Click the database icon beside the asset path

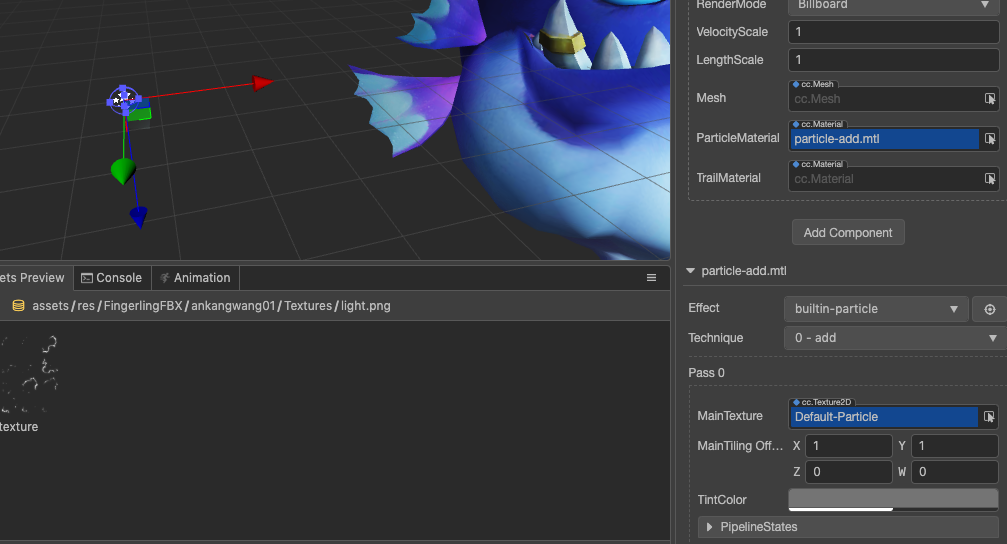[x=18, y=306]
